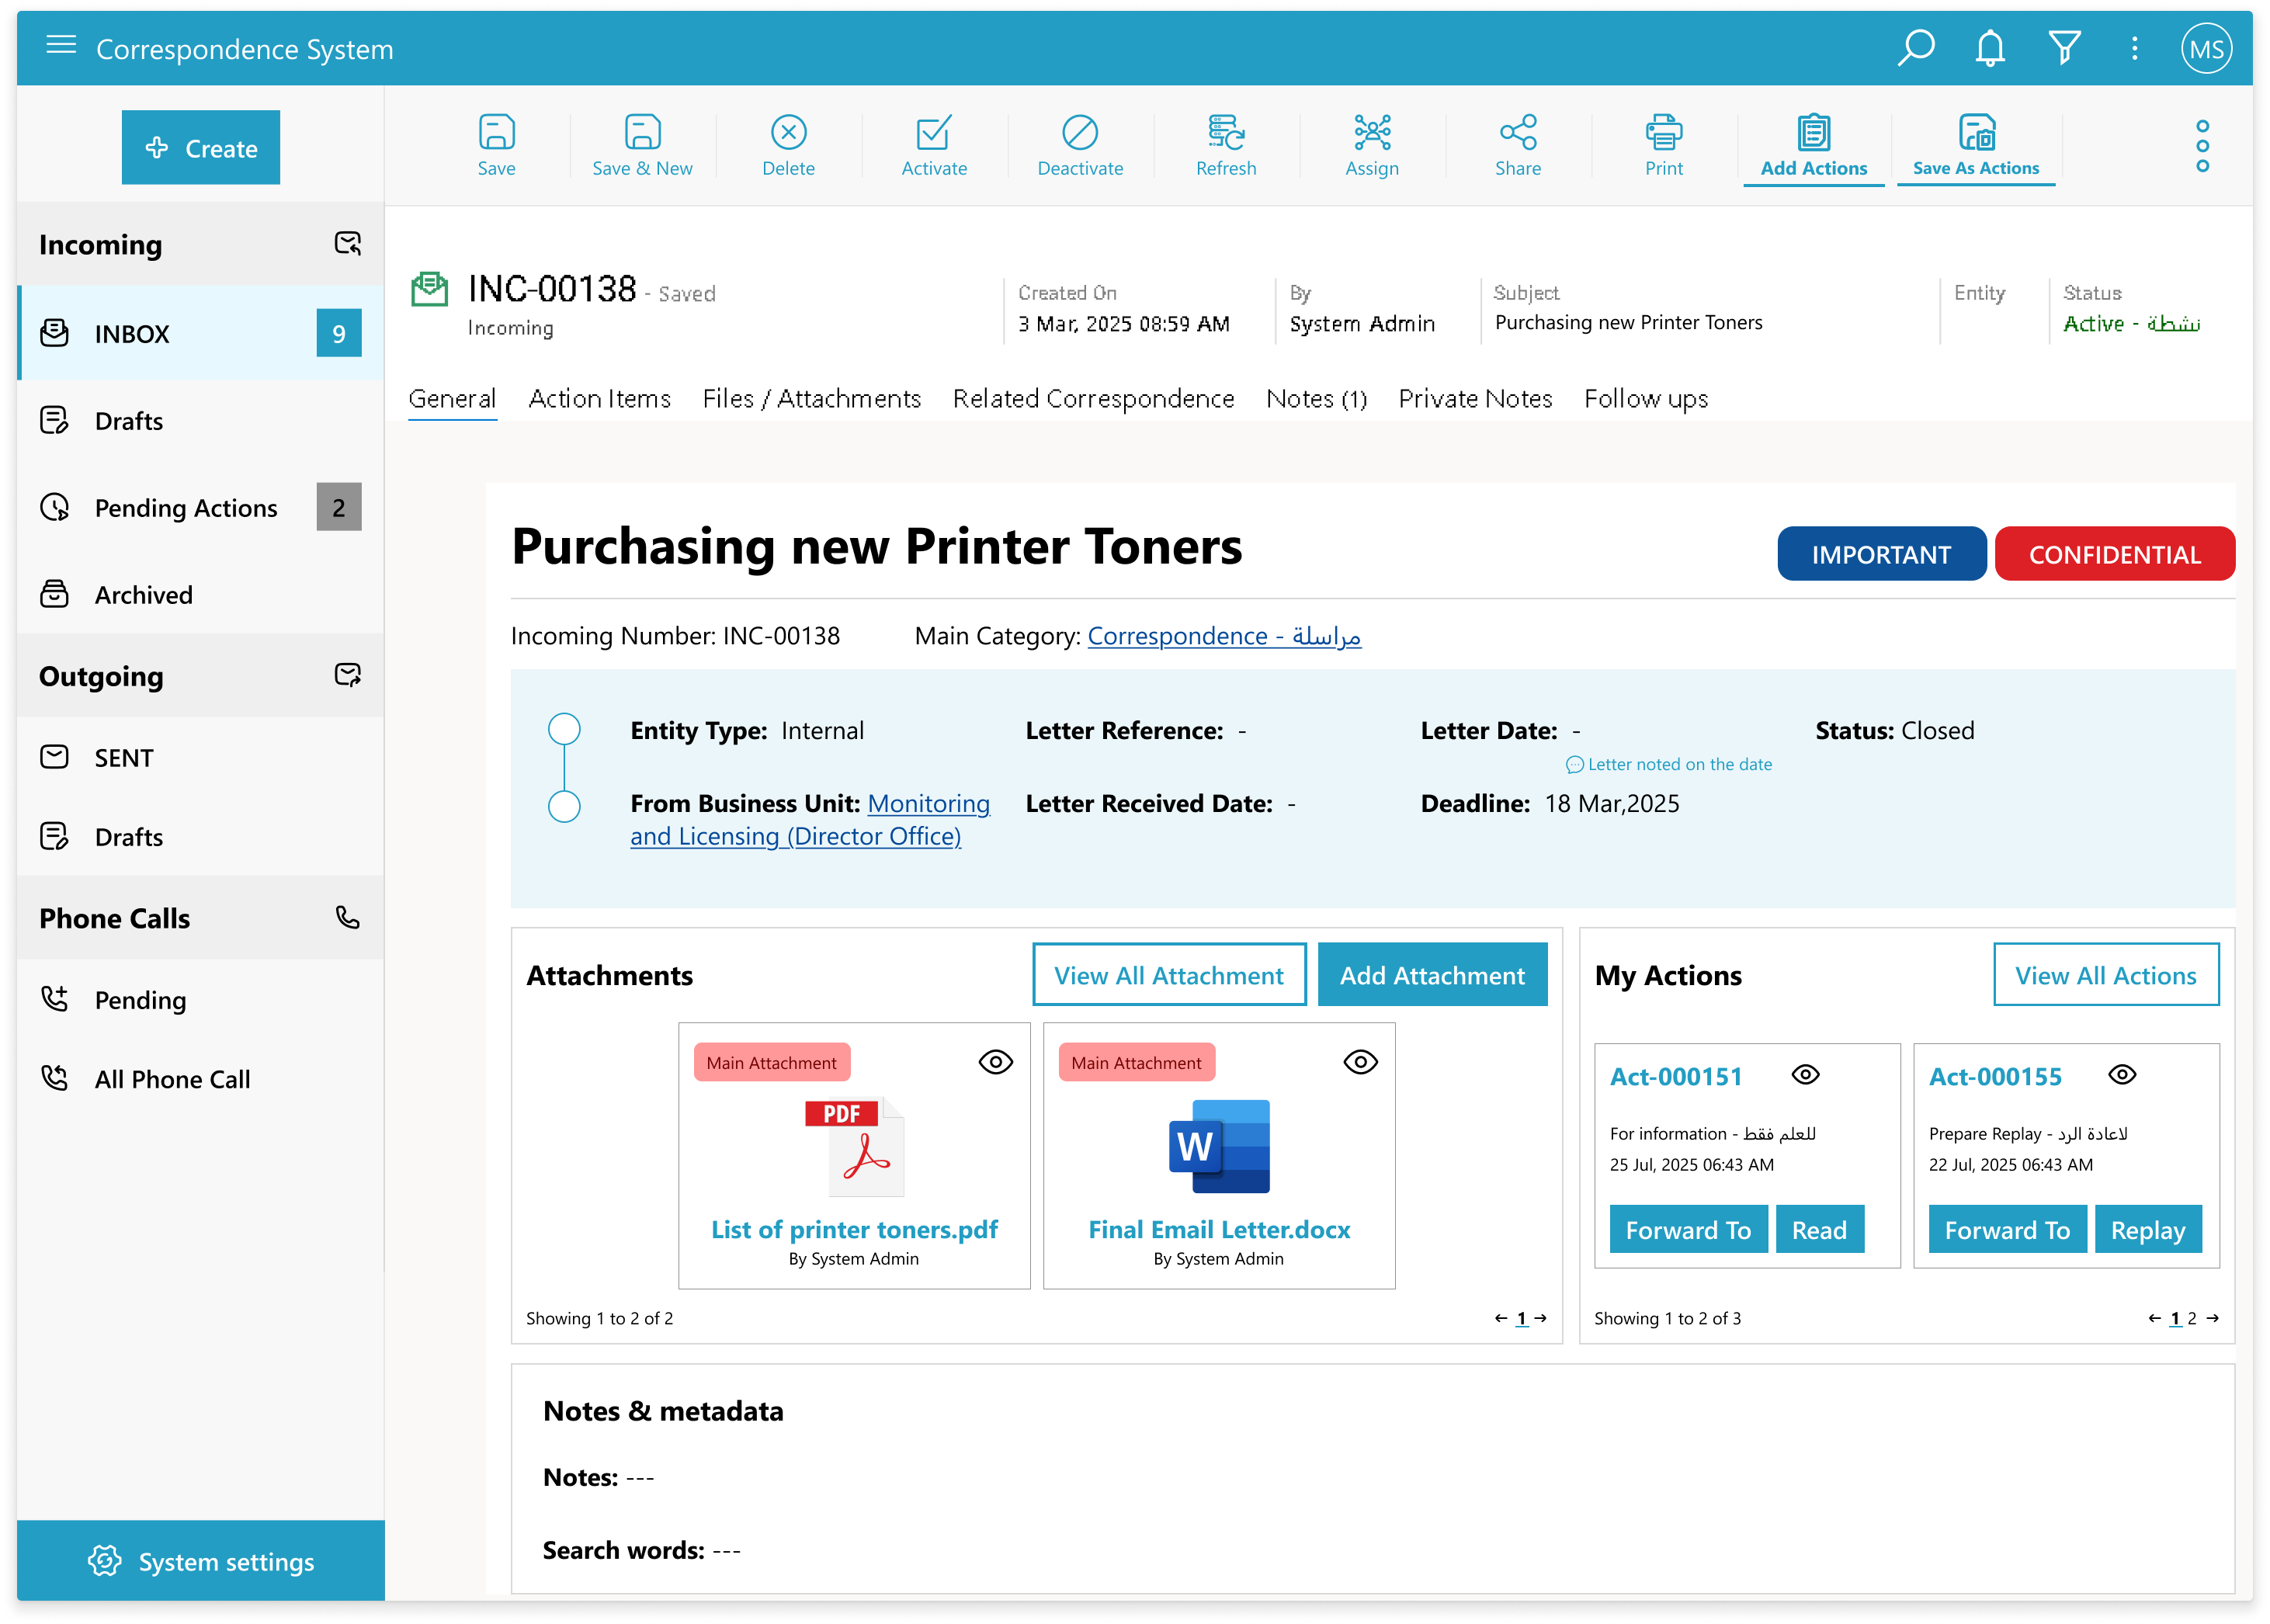Click the Print toolbar icon

(x=1663, y=133)
